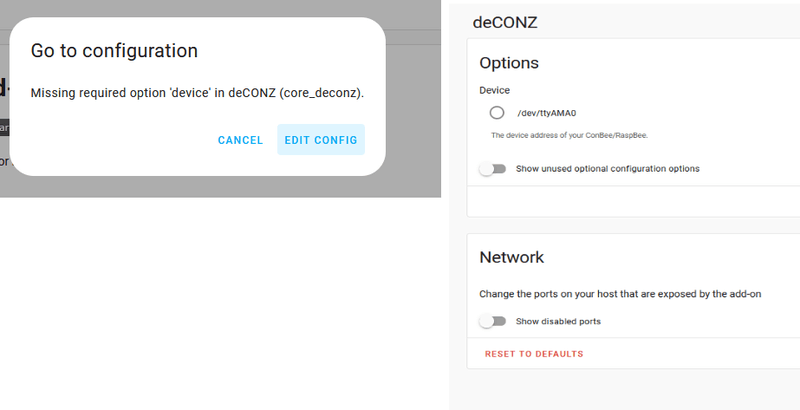The image size is (800, 410).
Task: Click the ConBee/RaspBee device address description
Action: pos(576,135)
